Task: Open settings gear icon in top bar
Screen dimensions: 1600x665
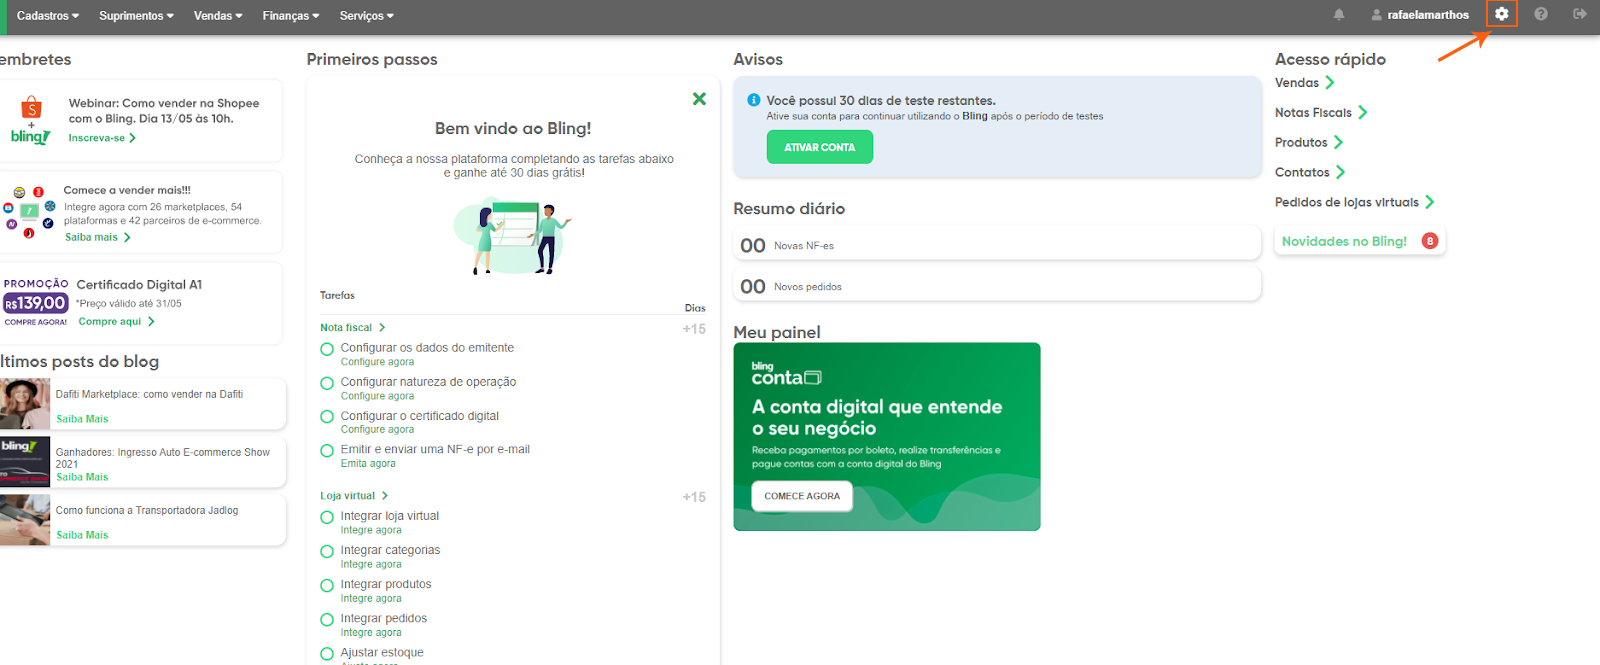Action: pos(1501,14)
